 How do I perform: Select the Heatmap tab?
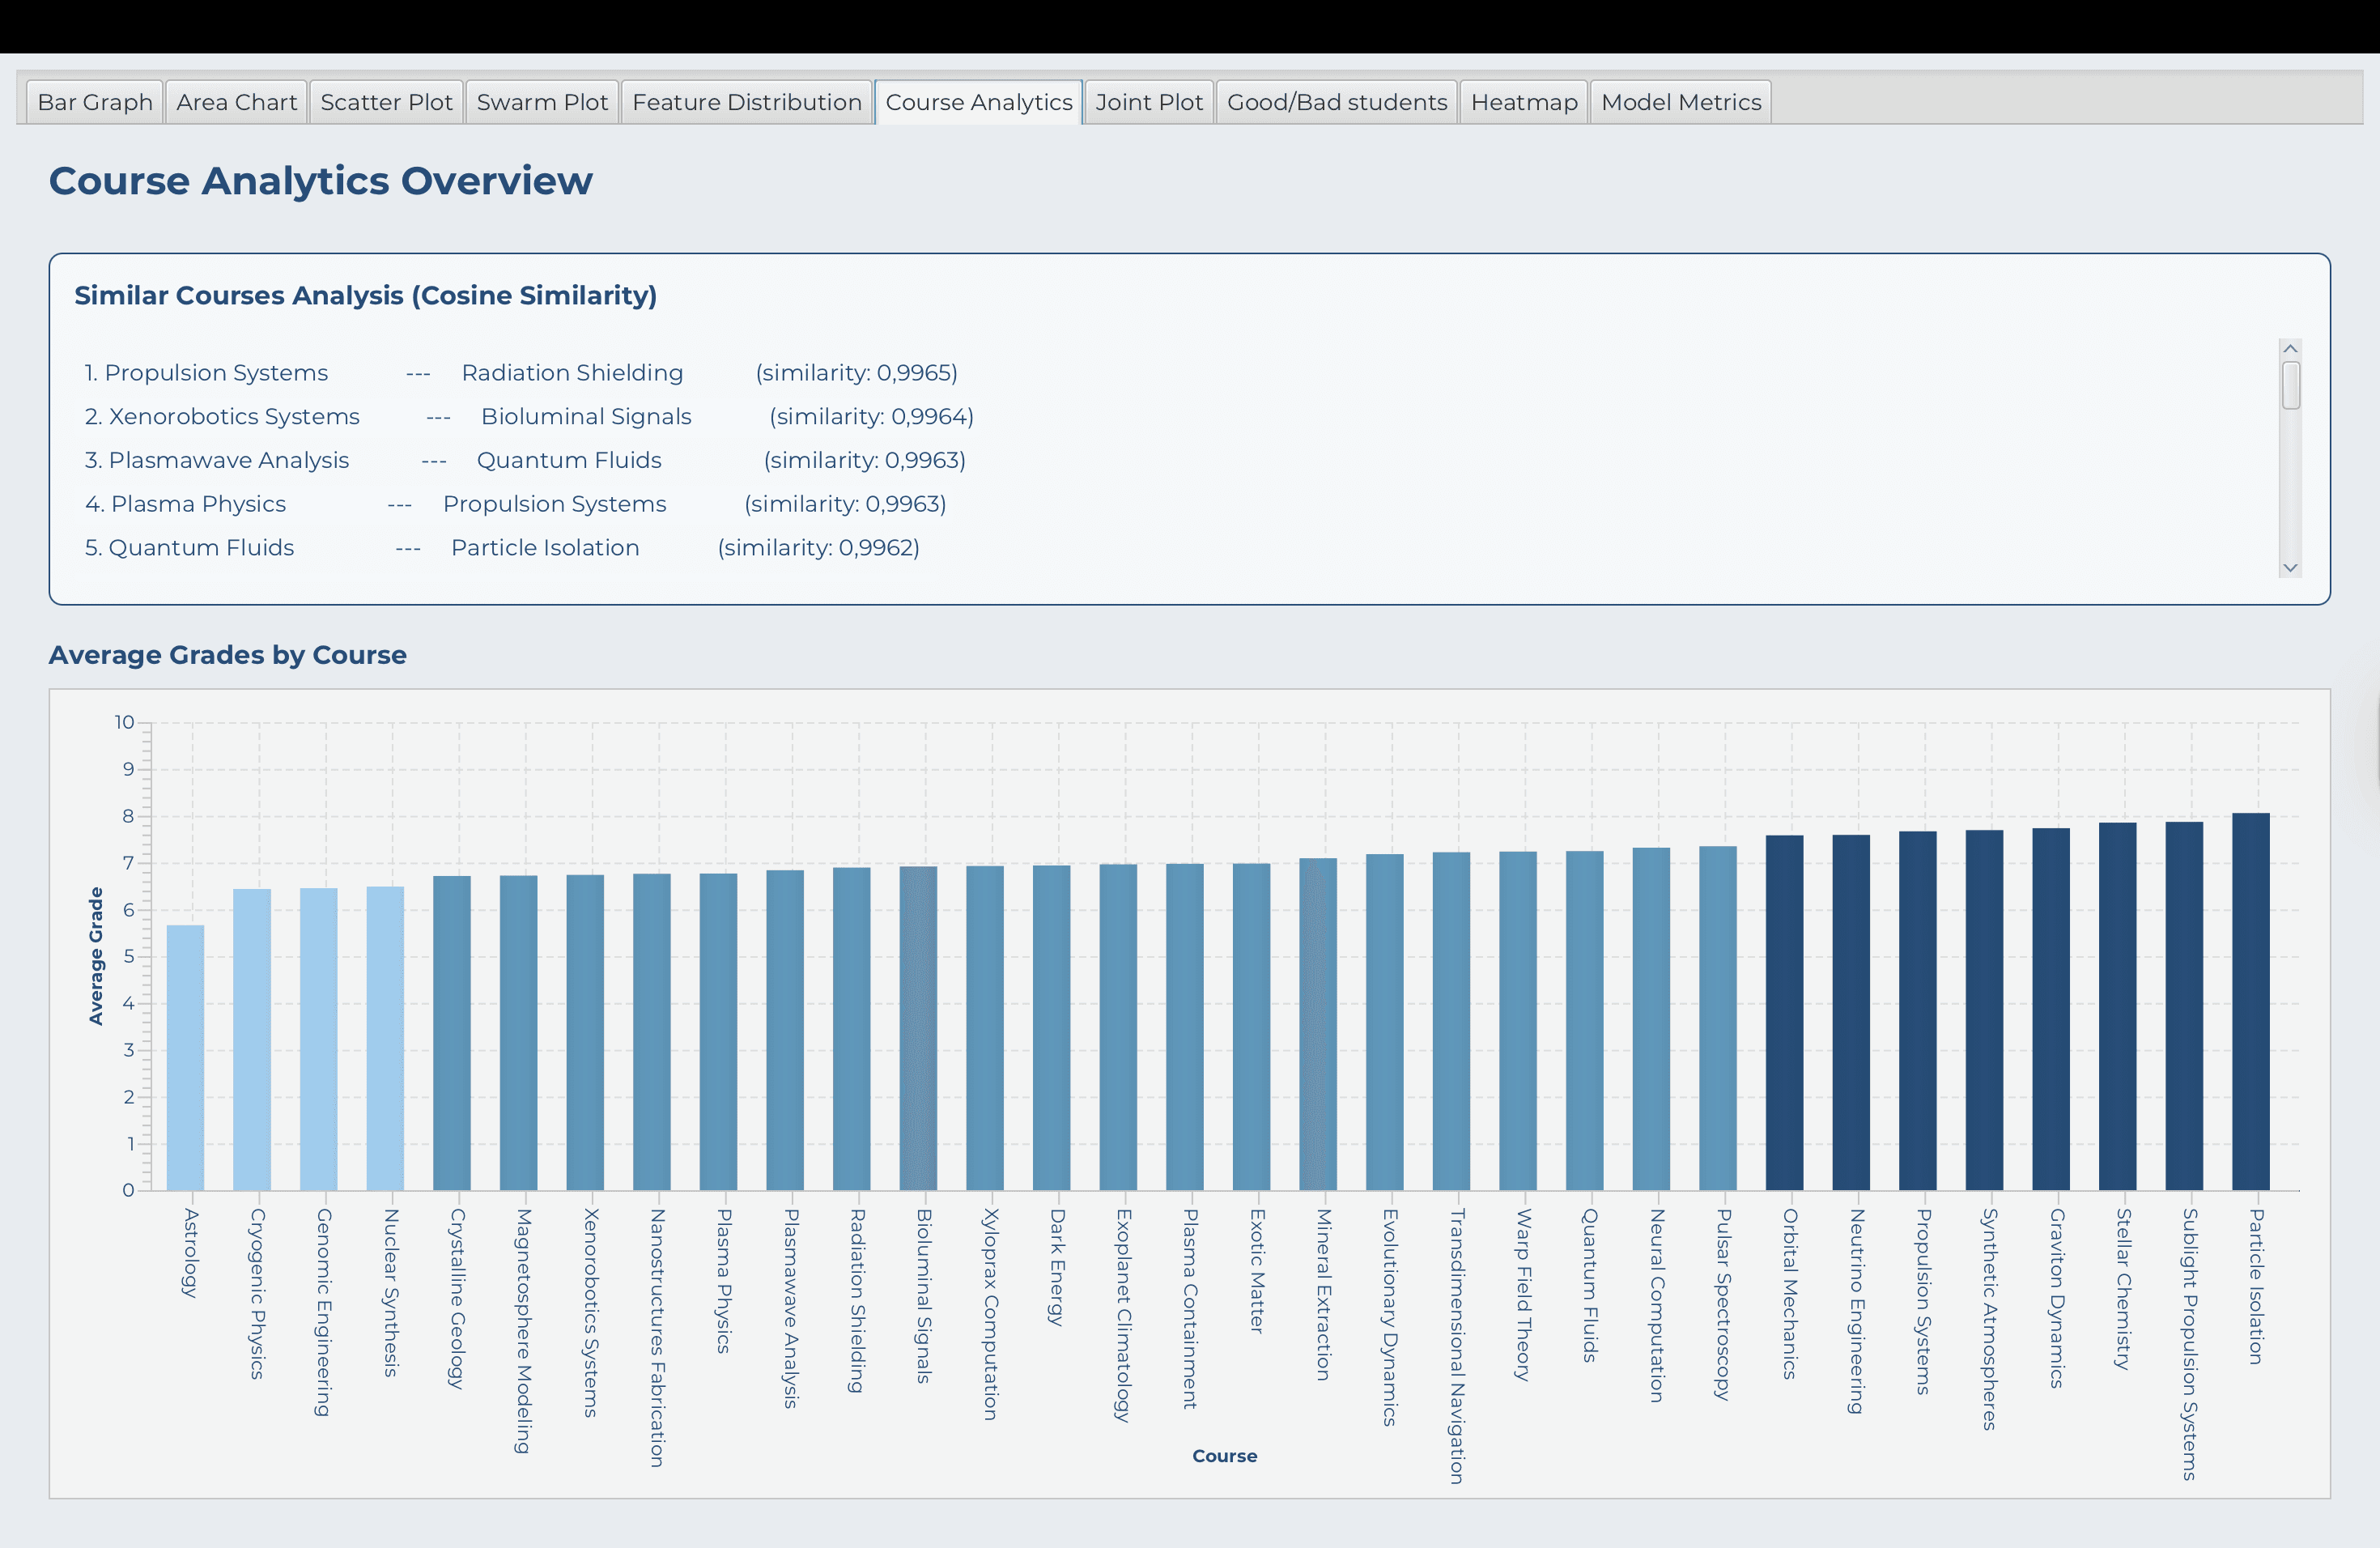[x=1523, y=102]
